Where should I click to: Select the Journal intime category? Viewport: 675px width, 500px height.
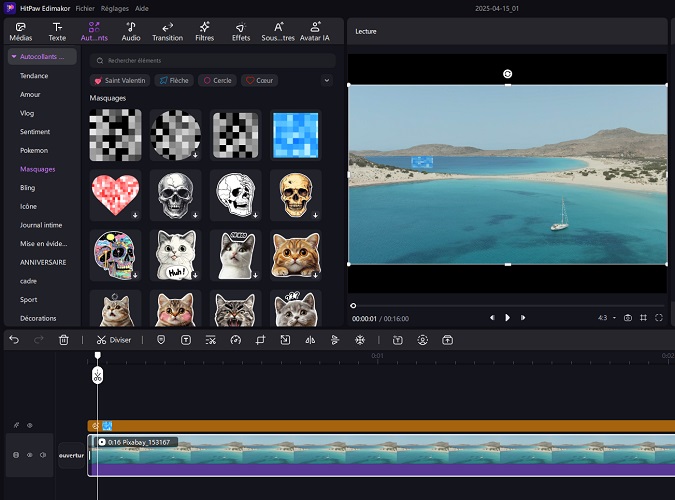[41, 225]
